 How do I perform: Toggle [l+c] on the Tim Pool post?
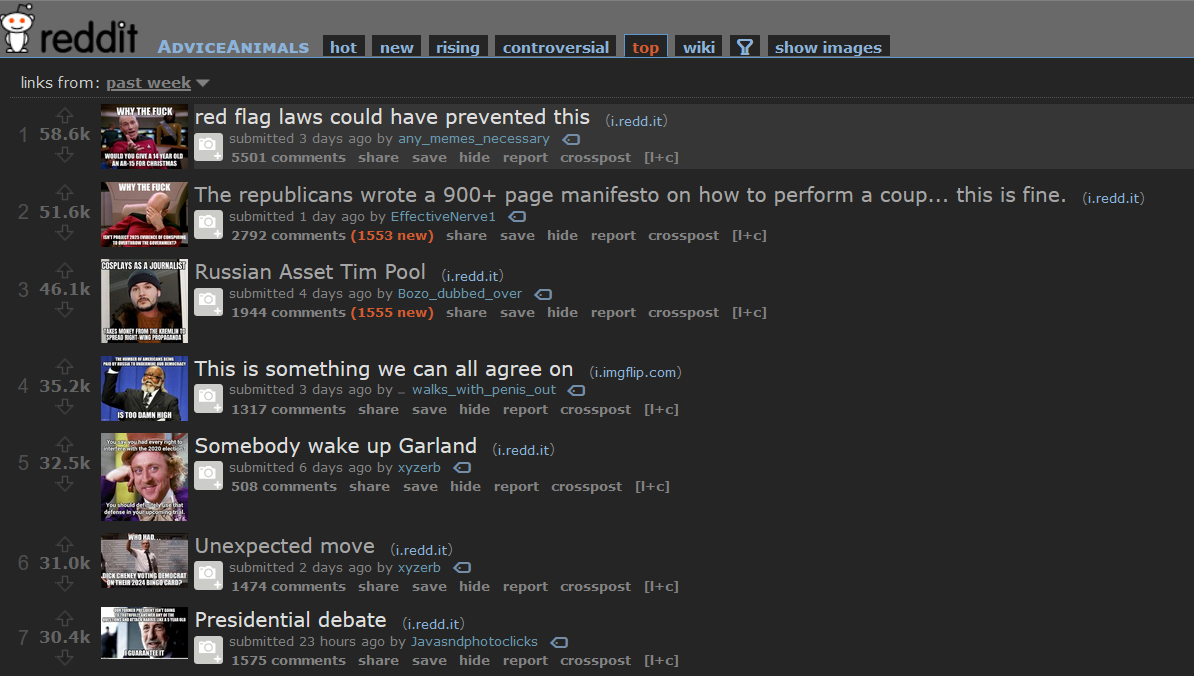(749, 313)
